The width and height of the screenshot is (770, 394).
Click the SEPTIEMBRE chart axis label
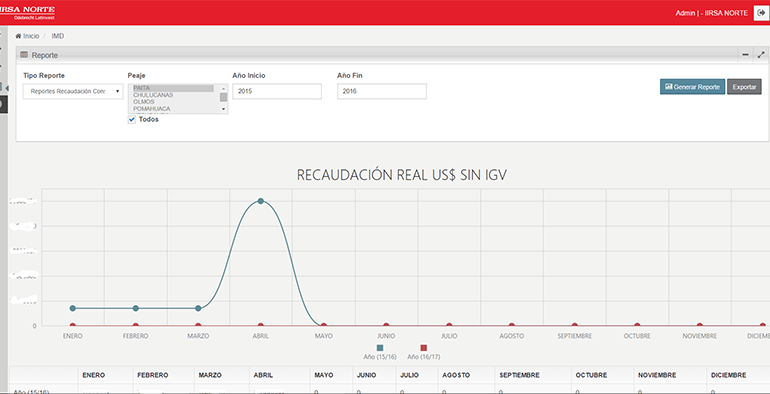pos(575,336)
